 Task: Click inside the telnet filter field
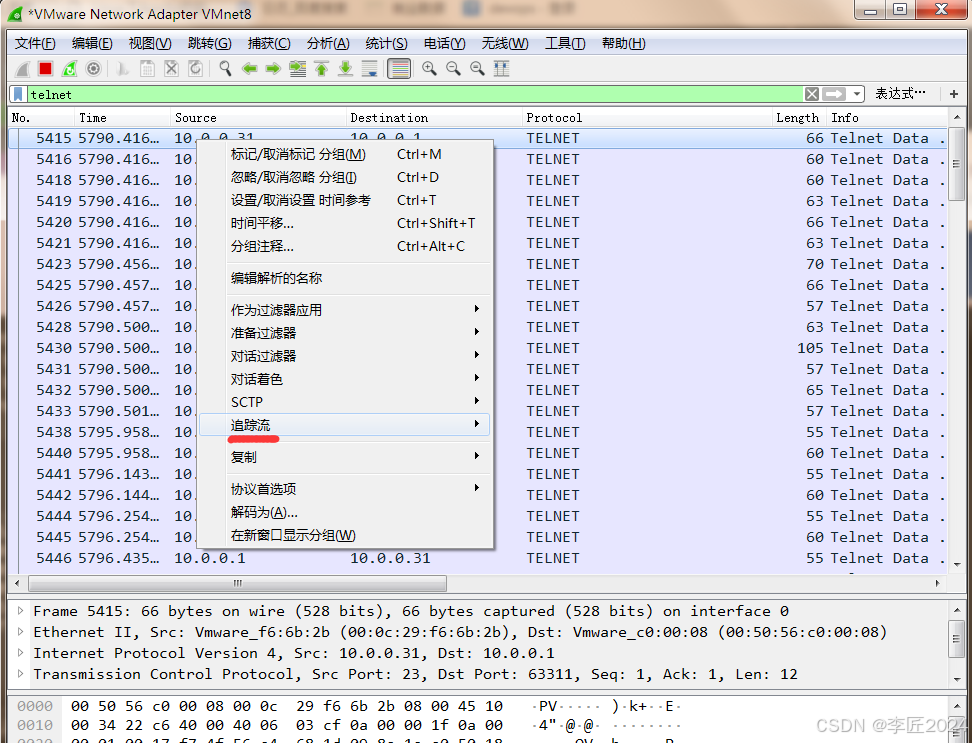pos(415,94)
